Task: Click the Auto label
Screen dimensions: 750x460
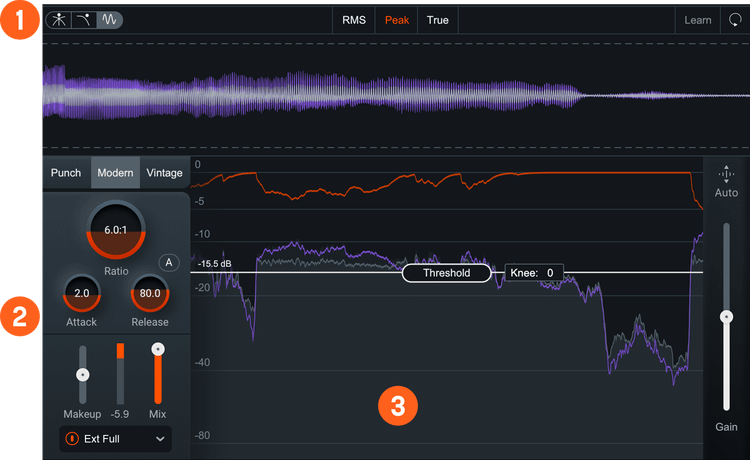Action: pyautogui.click(x=726, y=193)
